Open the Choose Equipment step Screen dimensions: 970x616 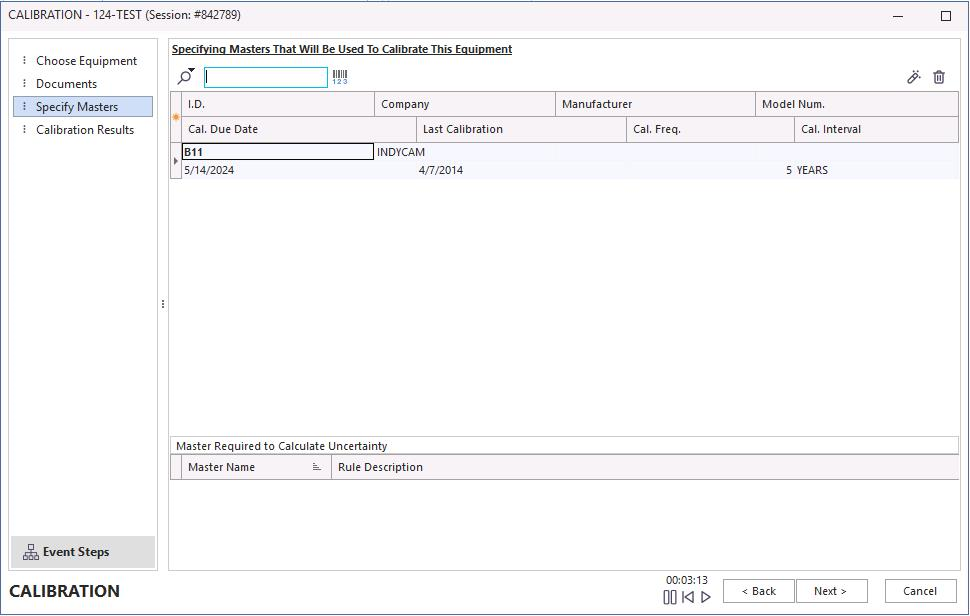(86, 61)
